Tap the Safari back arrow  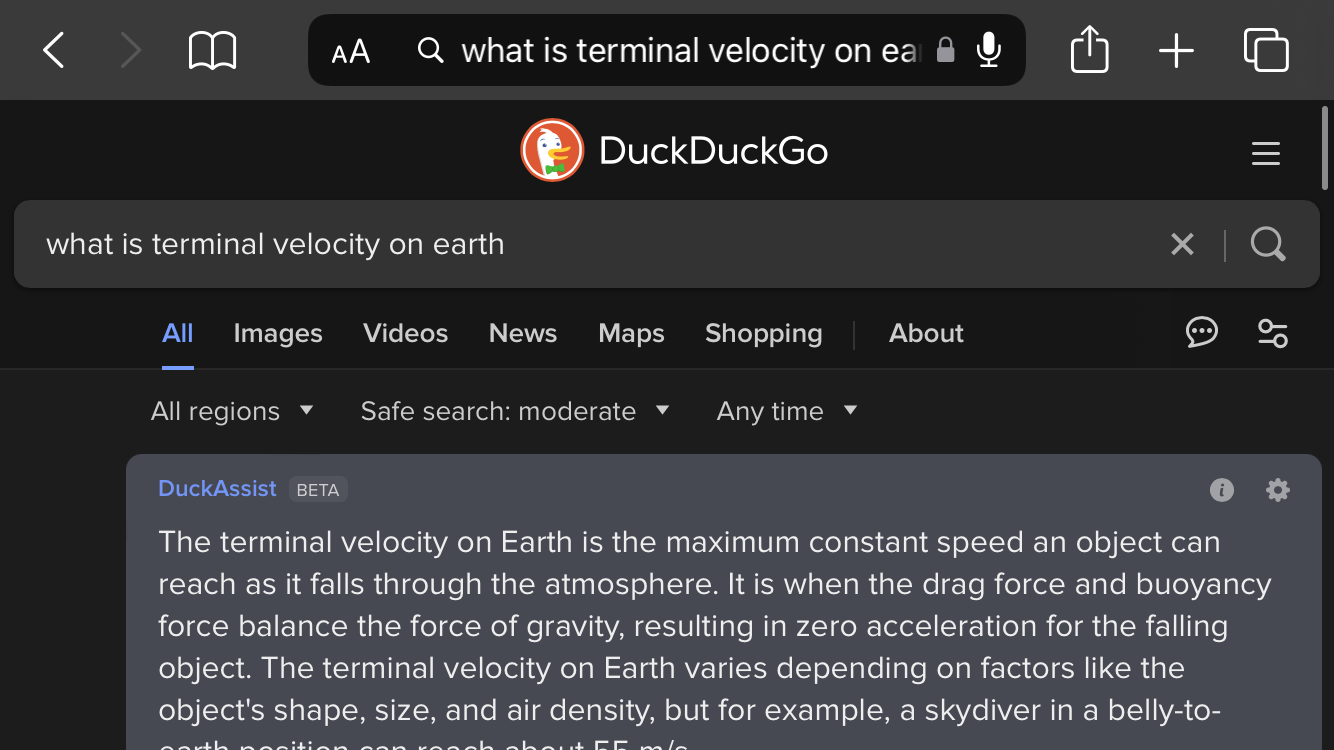(54, 50)
